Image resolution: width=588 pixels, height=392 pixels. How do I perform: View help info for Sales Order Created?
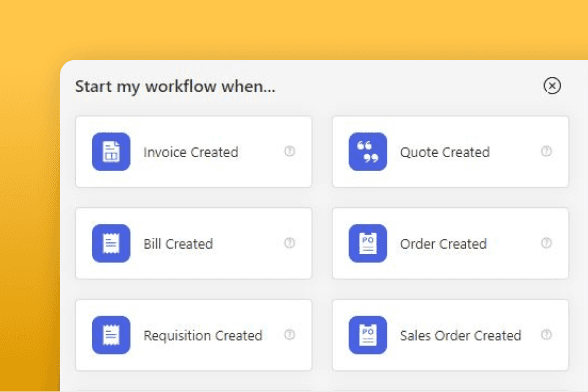[546, 334]
